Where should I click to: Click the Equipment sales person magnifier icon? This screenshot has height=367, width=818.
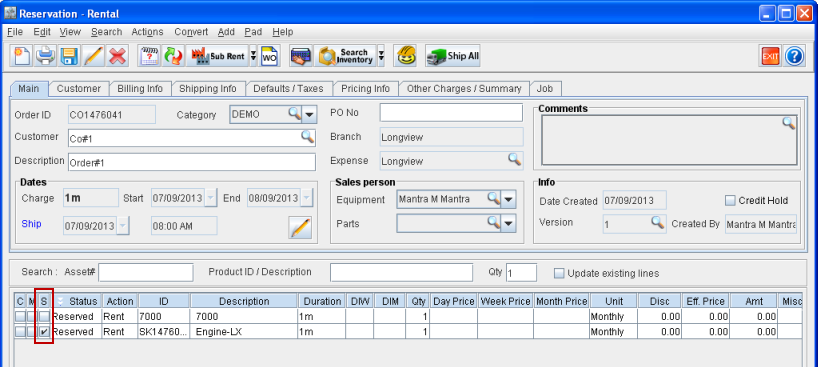point(494,197)
